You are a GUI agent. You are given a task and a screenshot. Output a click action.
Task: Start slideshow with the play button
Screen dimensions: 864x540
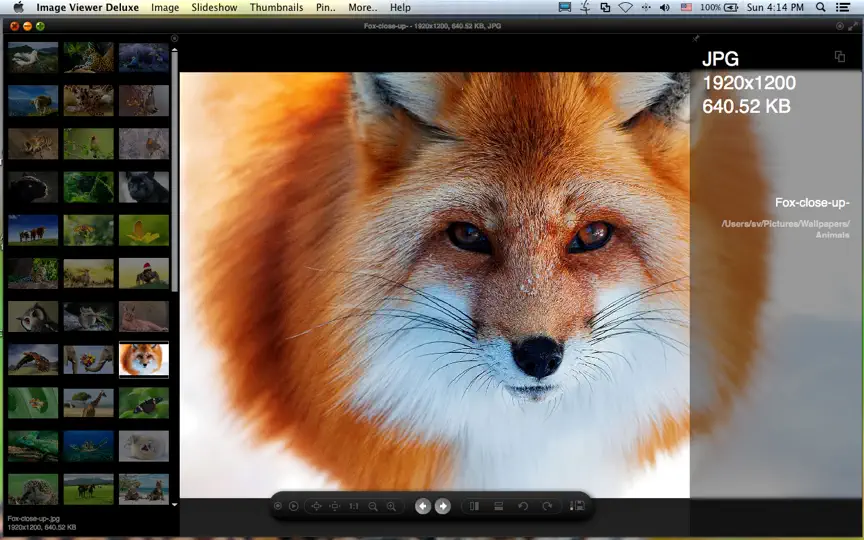click(294, 506)
